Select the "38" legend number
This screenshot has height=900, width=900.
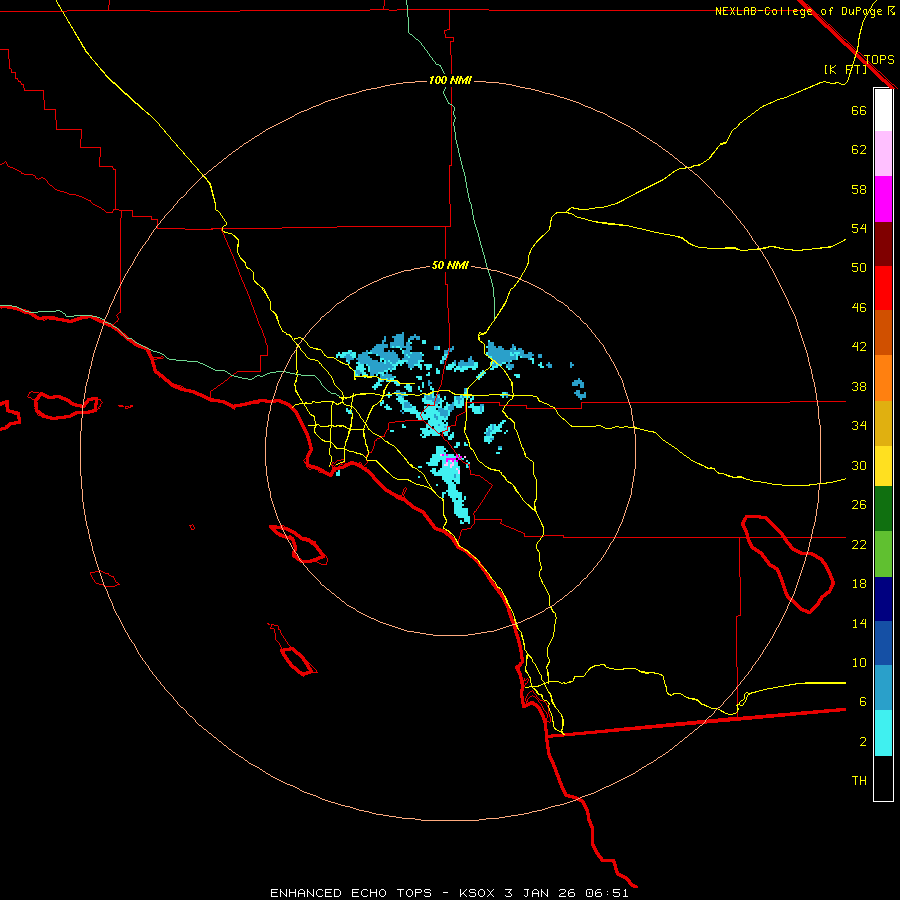click(859, 386)
